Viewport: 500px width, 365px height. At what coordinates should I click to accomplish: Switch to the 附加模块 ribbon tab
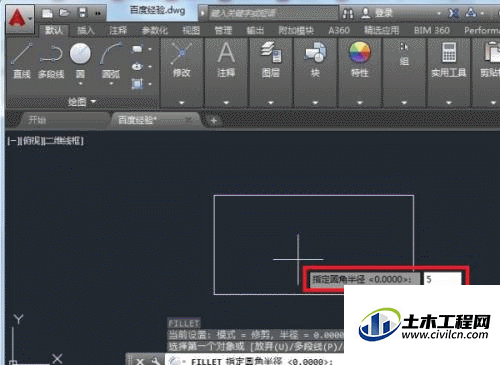tap(296, 31)
